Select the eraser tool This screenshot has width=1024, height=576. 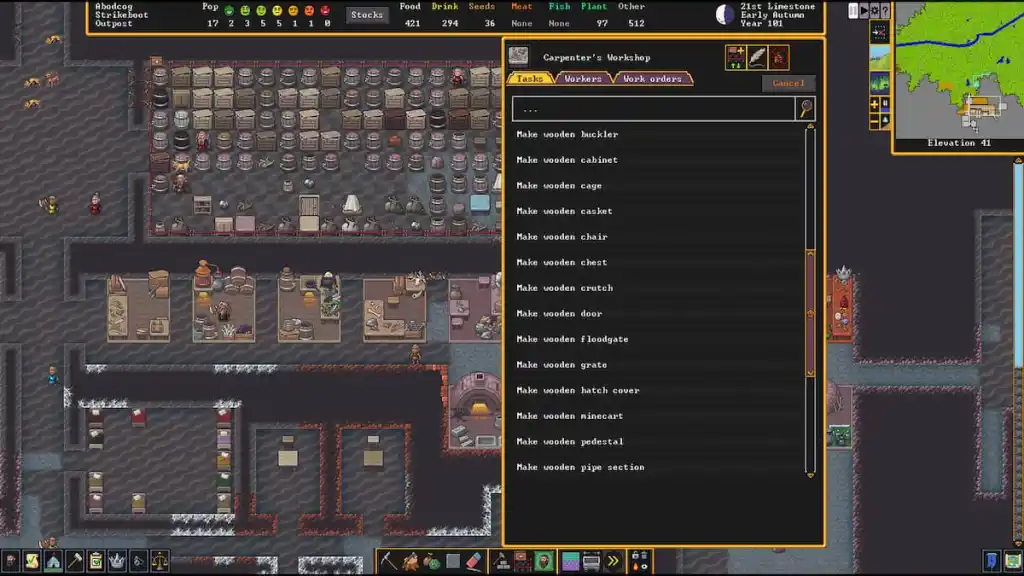[474, 561]
